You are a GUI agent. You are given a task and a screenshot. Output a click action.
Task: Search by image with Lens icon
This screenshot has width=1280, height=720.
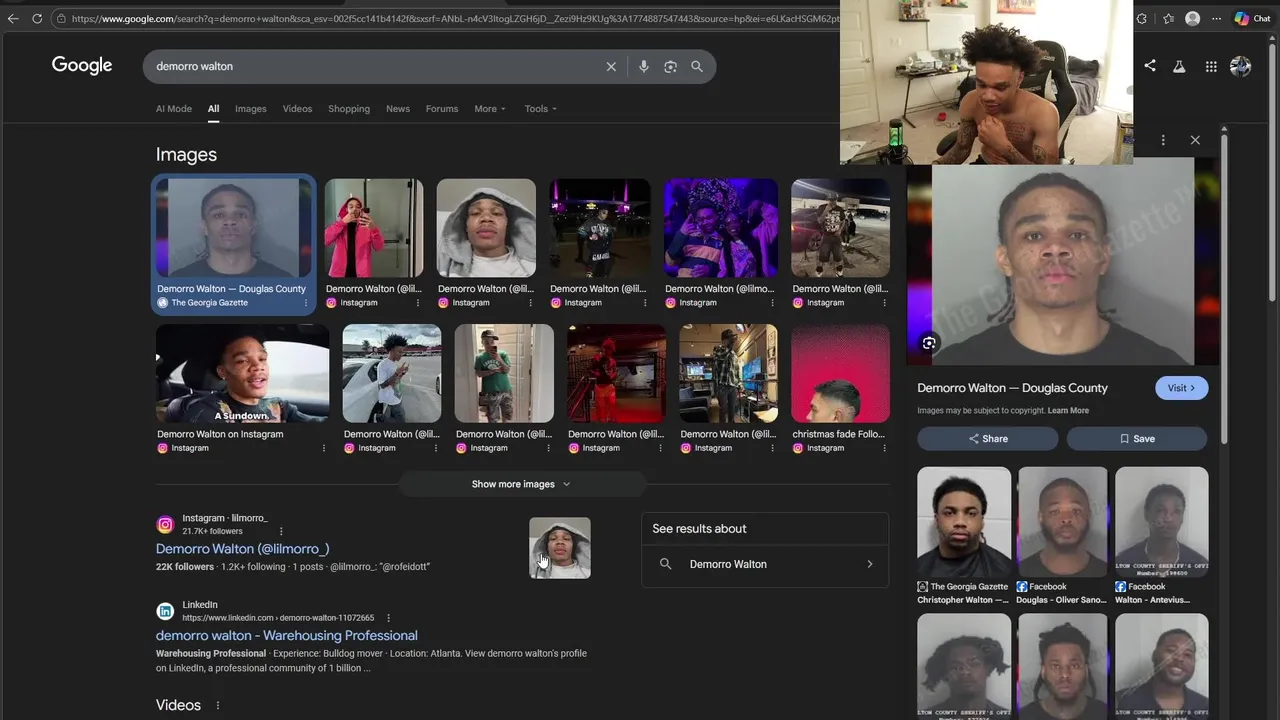click(x=670, y=66)
